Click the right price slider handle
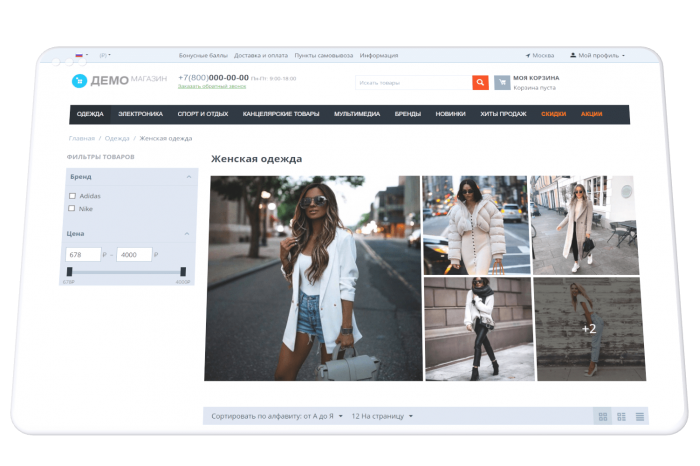This screenshot has height=466, width=700. tap(183, 271)
